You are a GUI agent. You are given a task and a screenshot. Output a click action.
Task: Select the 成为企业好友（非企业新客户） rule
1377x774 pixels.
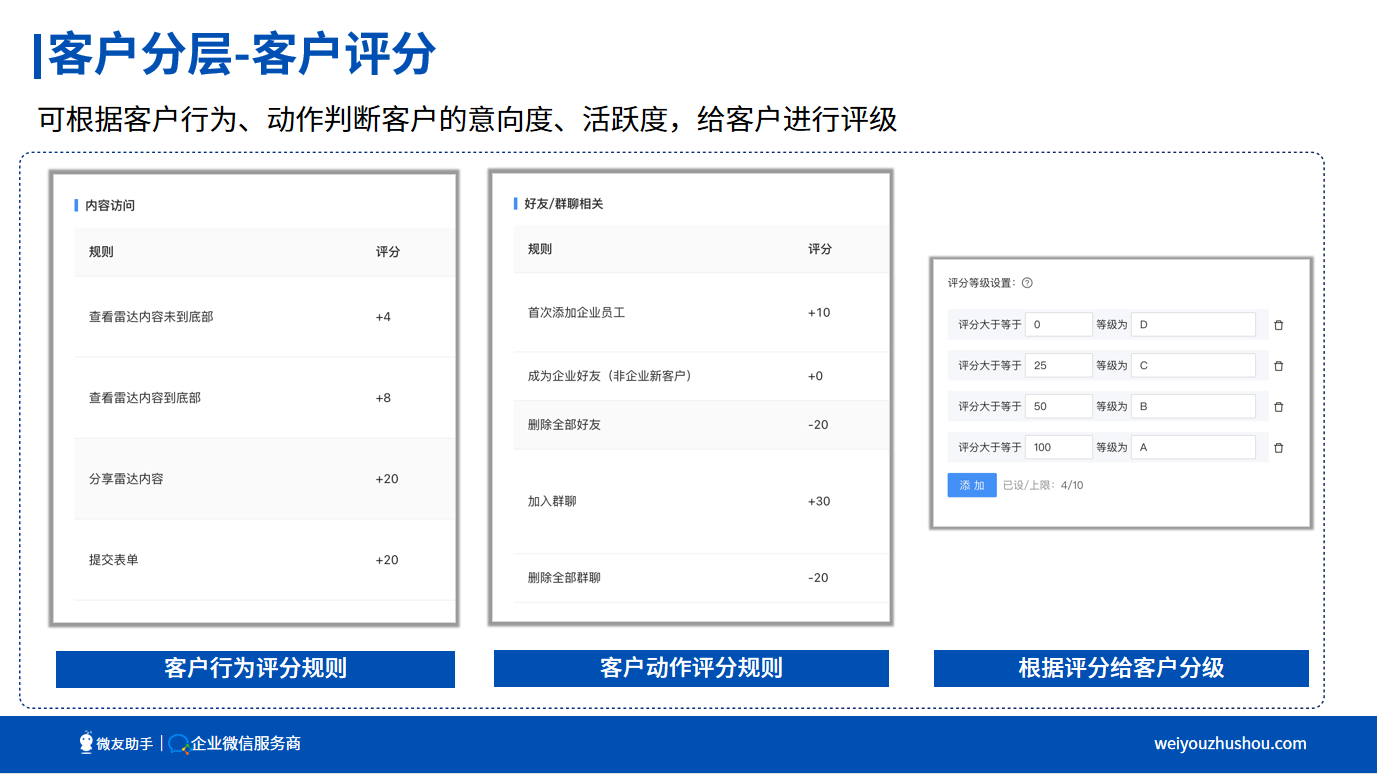click(700, 376)
